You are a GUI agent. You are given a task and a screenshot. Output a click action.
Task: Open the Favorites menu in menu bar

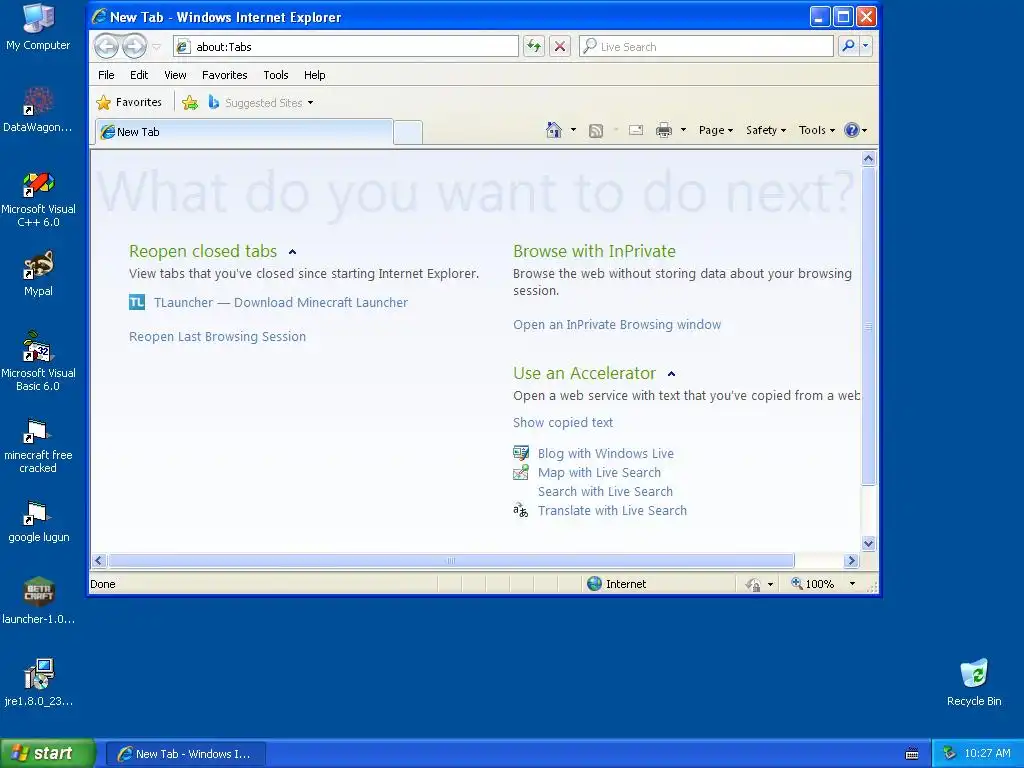(225, 75)
